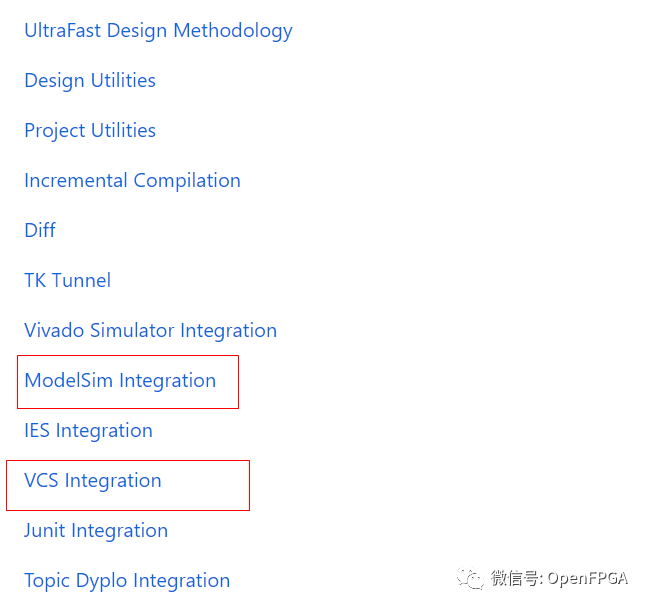The width and height of the screenshot is (648, 608).
Task: Open the Diff link
Action: [40, 230]
